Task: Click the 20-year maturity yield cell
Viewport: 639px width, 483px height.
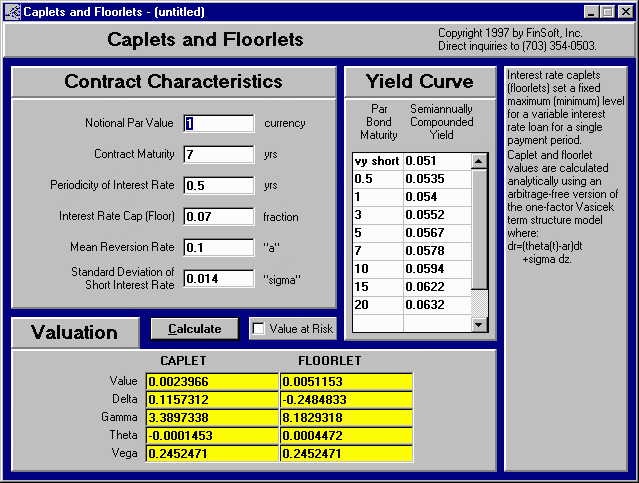Action: pyautogui.click(x=435, y=305)
